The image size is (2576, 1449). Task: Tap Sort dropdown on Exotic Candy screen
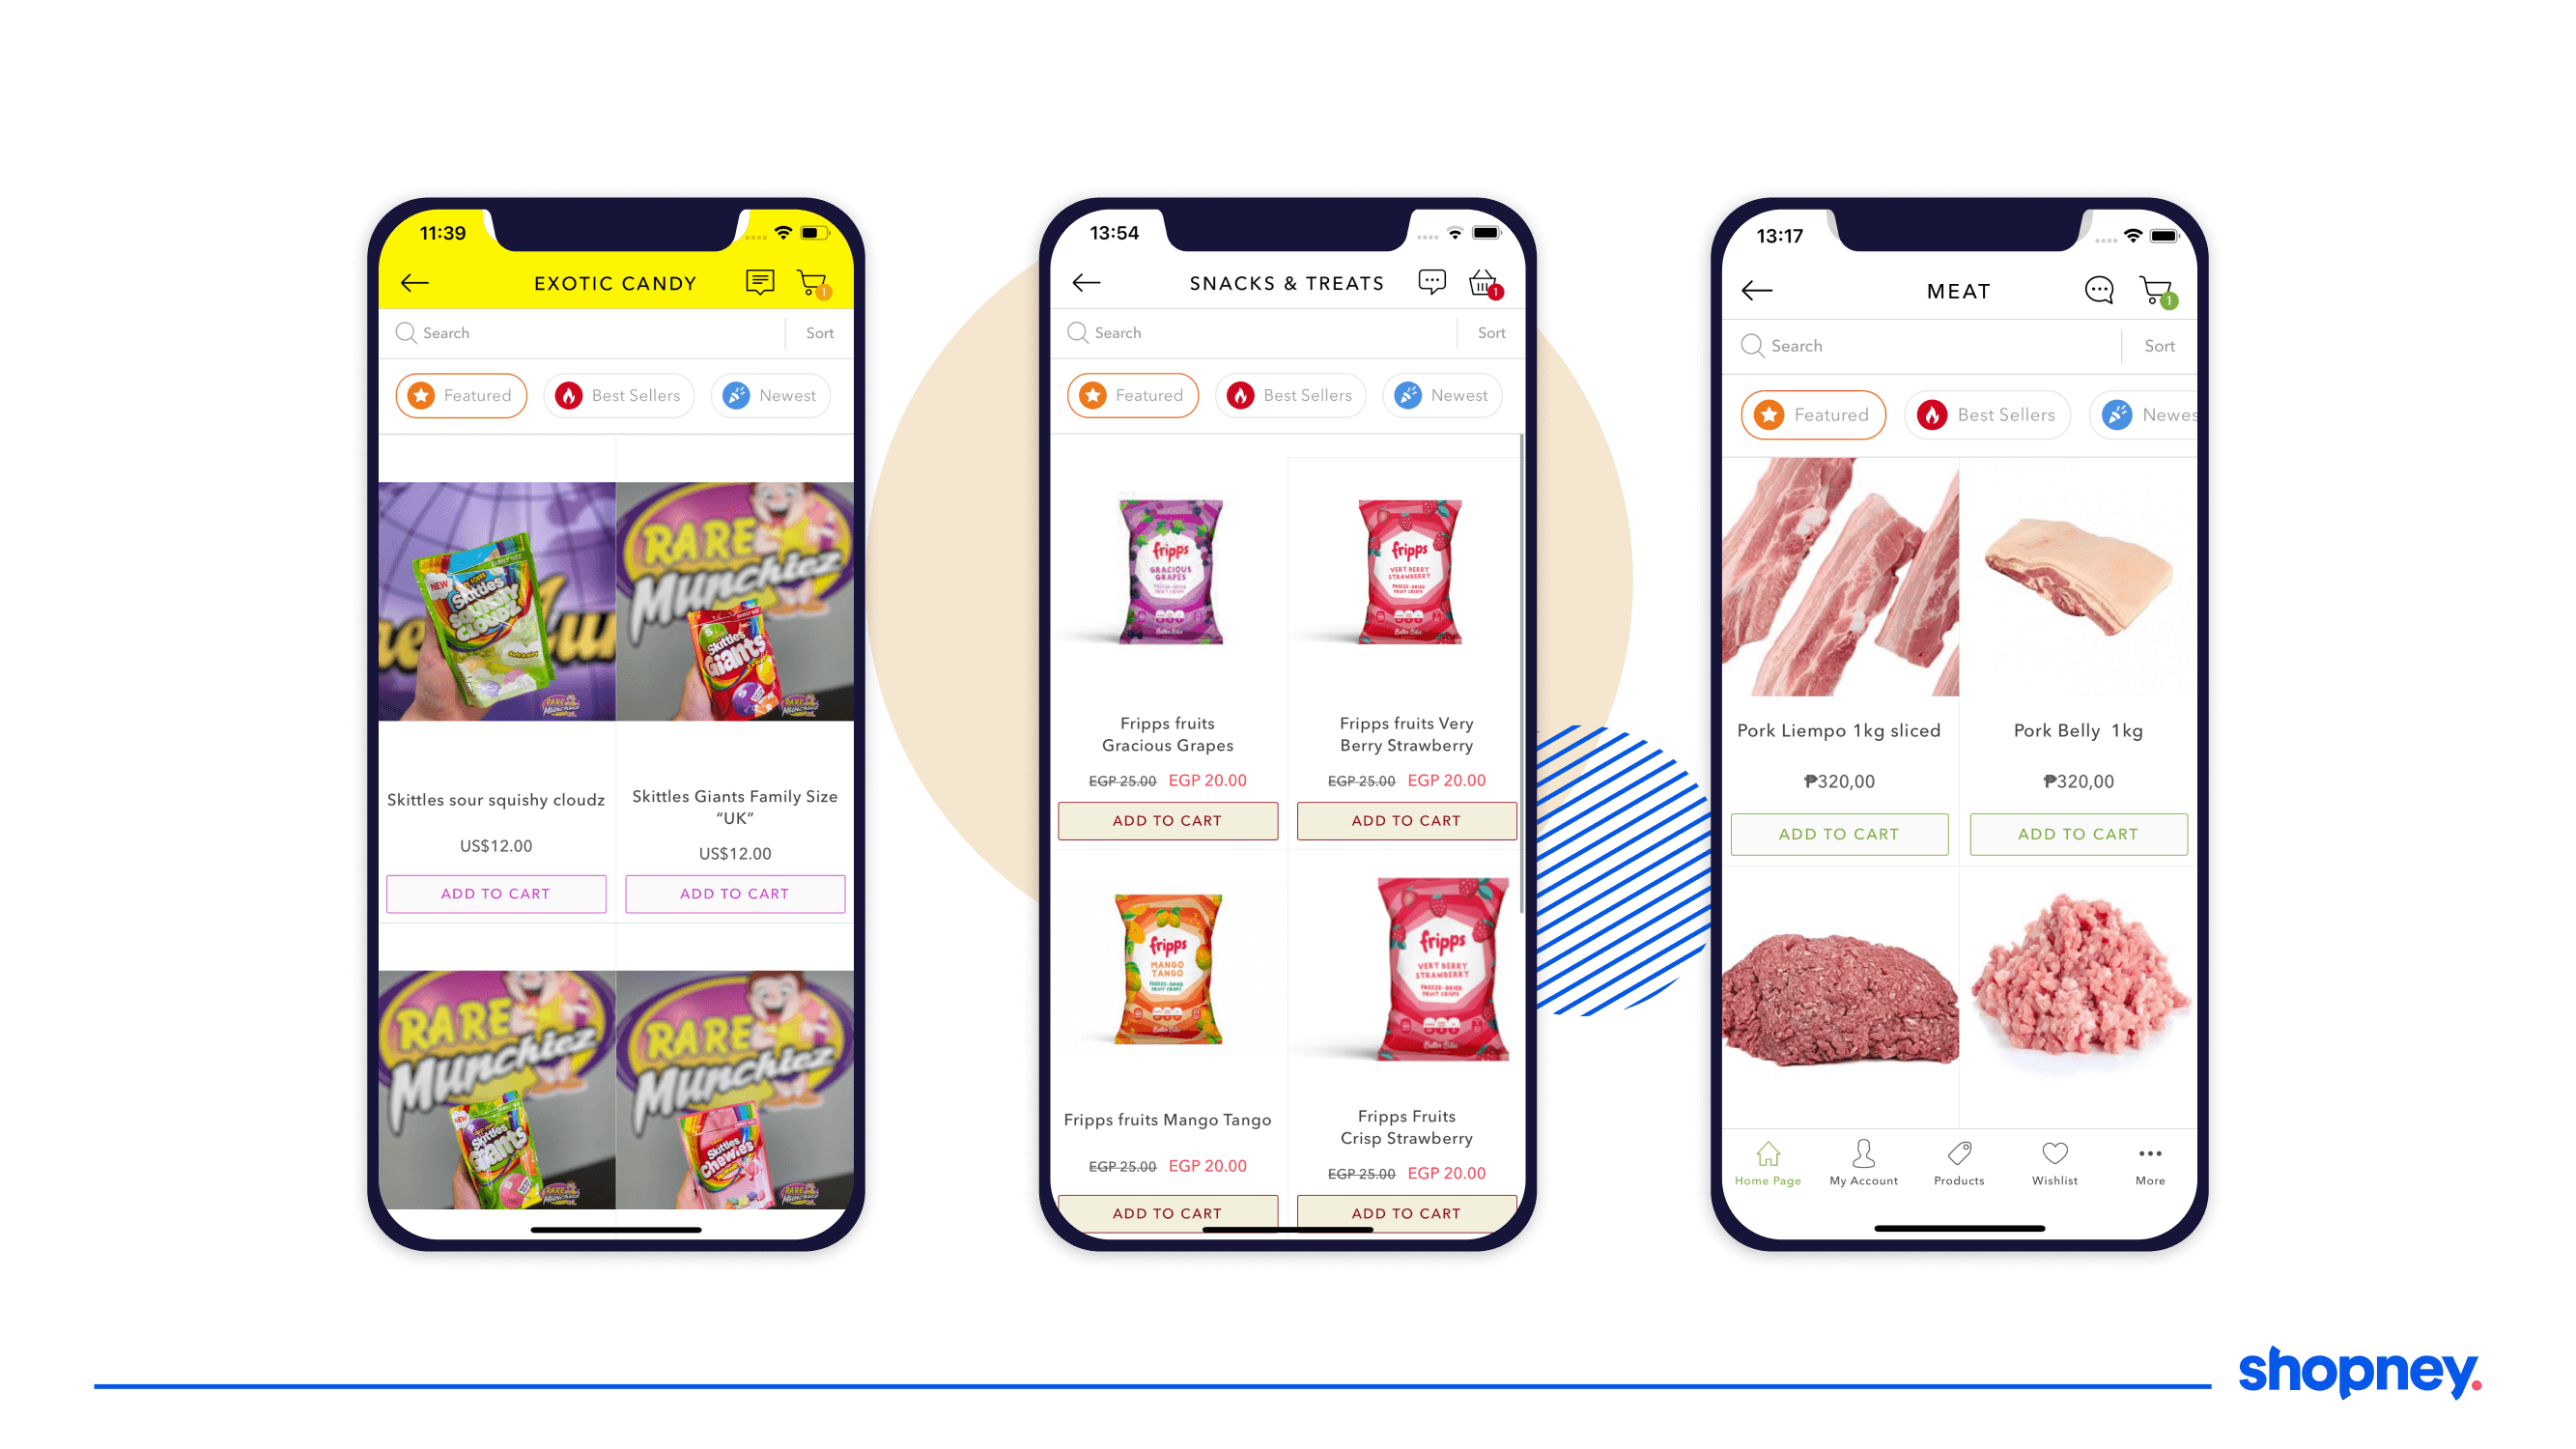point(819,332)
